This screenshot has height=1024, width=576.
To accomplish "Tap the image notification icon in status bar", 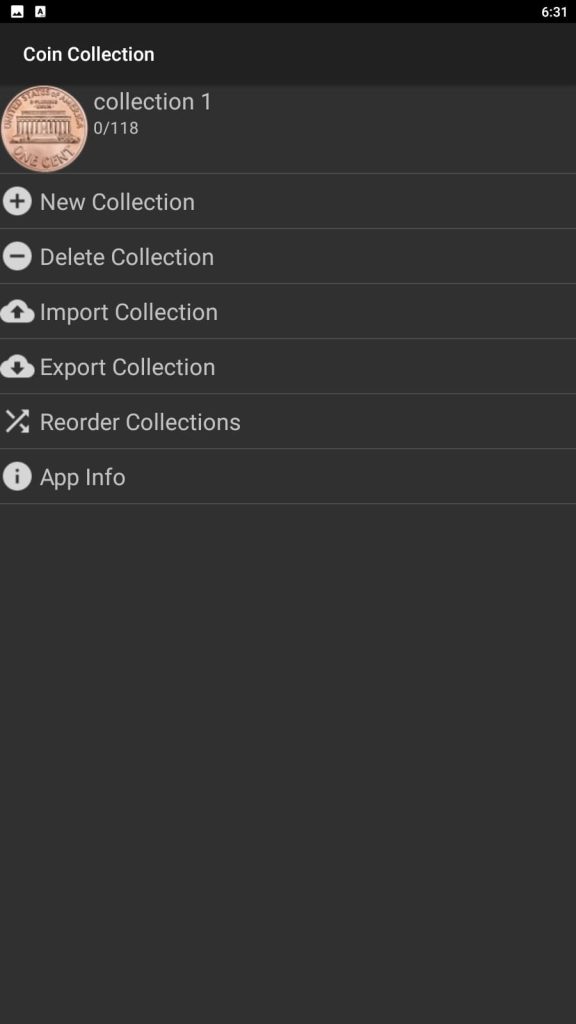I will point(18,12).
